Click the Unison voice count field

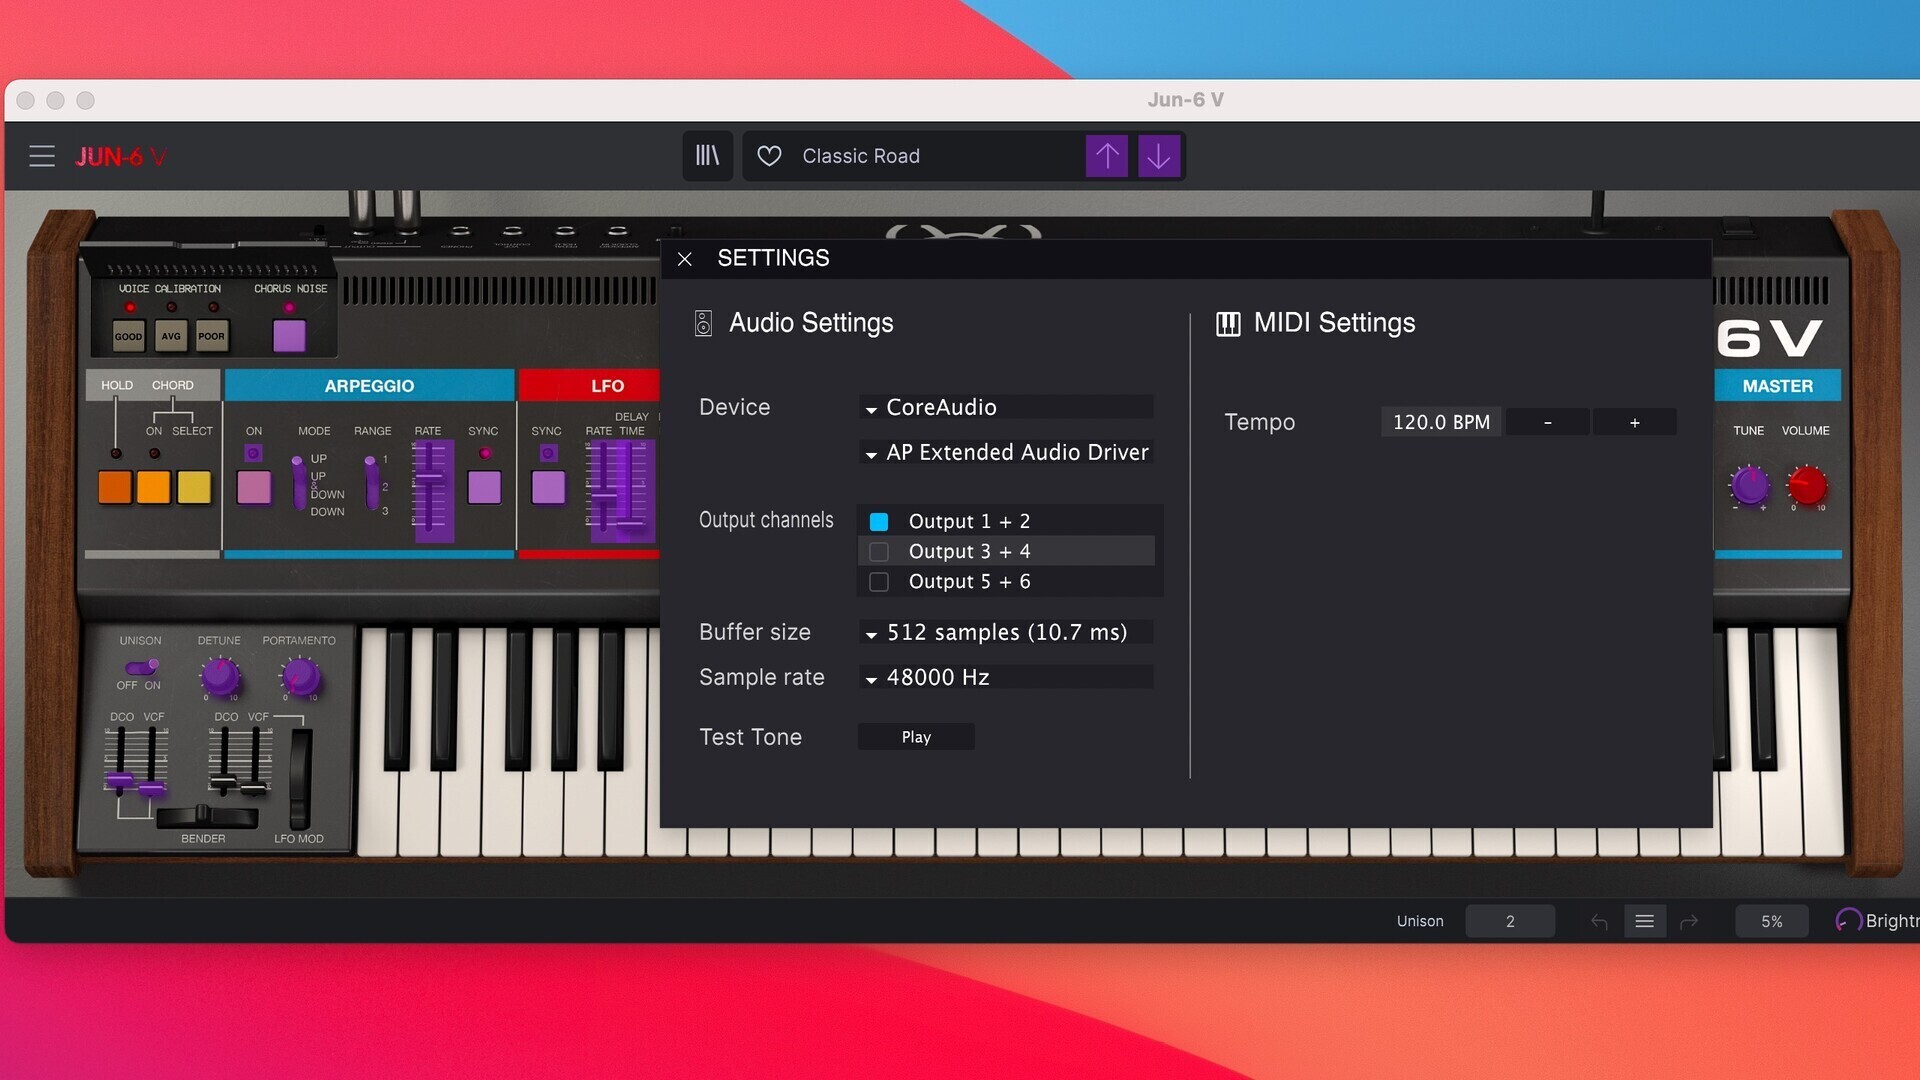pyautogui.click(x=1510, y=921)
